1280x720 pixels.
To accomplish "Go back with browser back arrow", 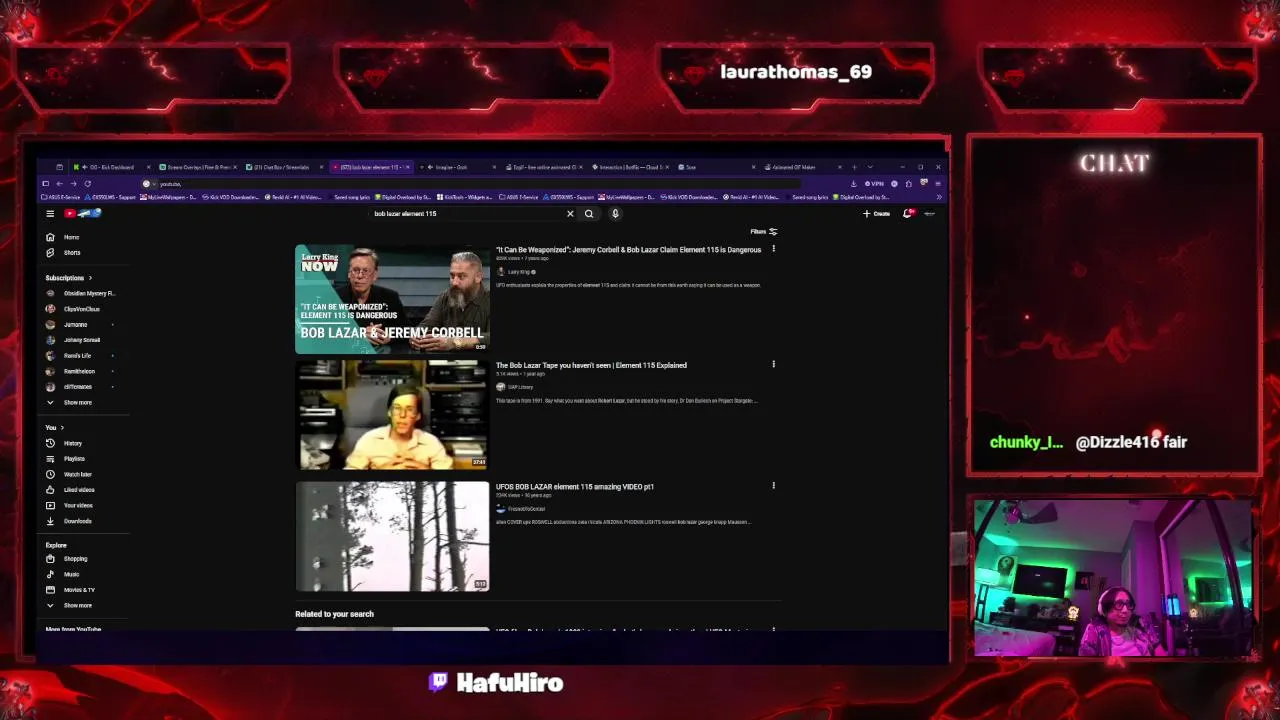I will pos(60,183).
